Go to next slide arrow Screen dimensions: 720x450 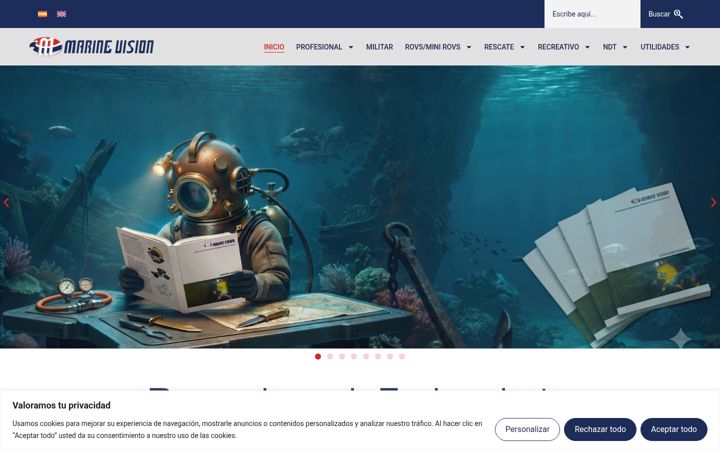click(713, 202)
